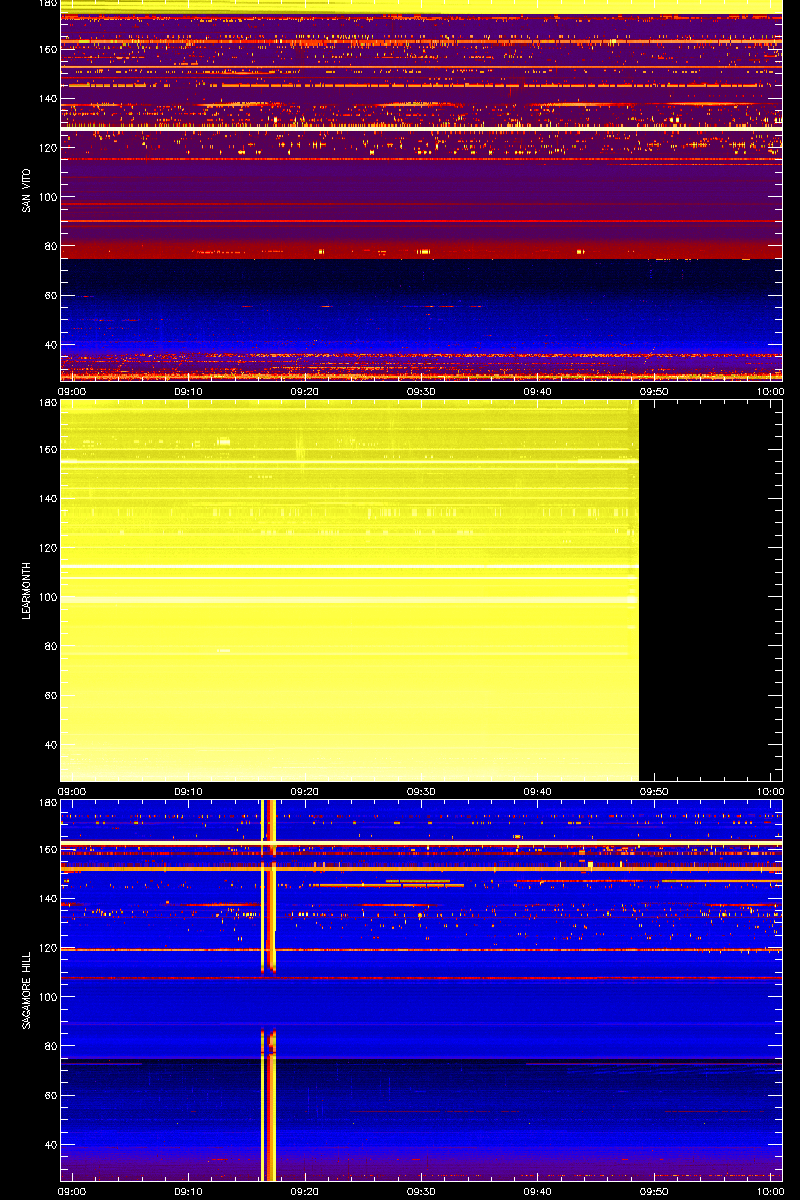Click 09:20 tick label under Learmonth panel

305,792
